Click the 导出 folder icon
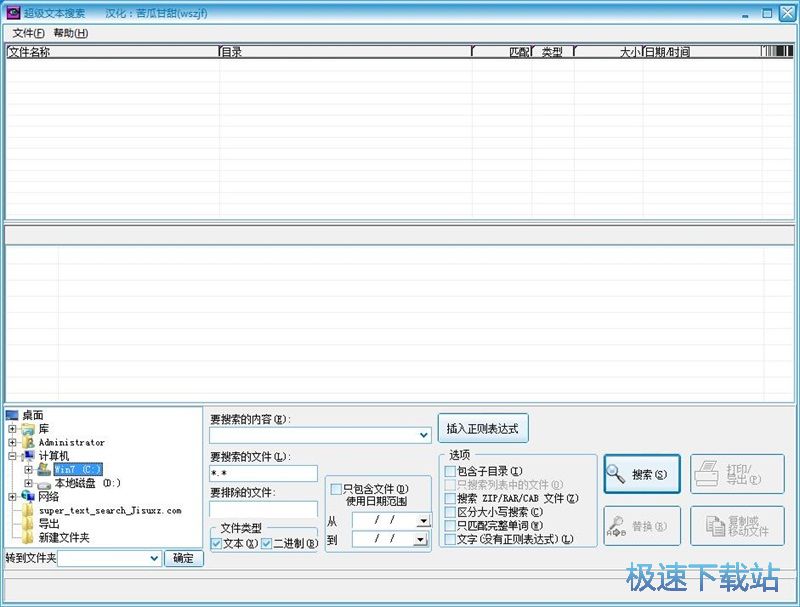 28,523
